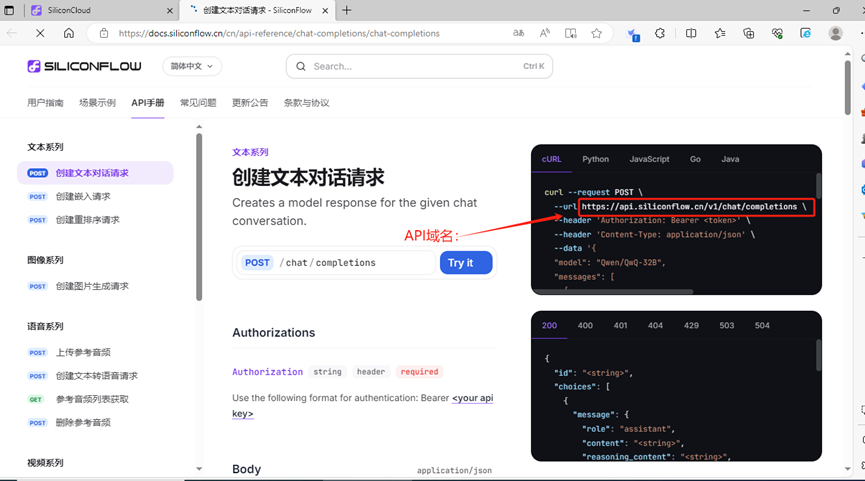Select API手册 navigation tab

coord(148,103)
